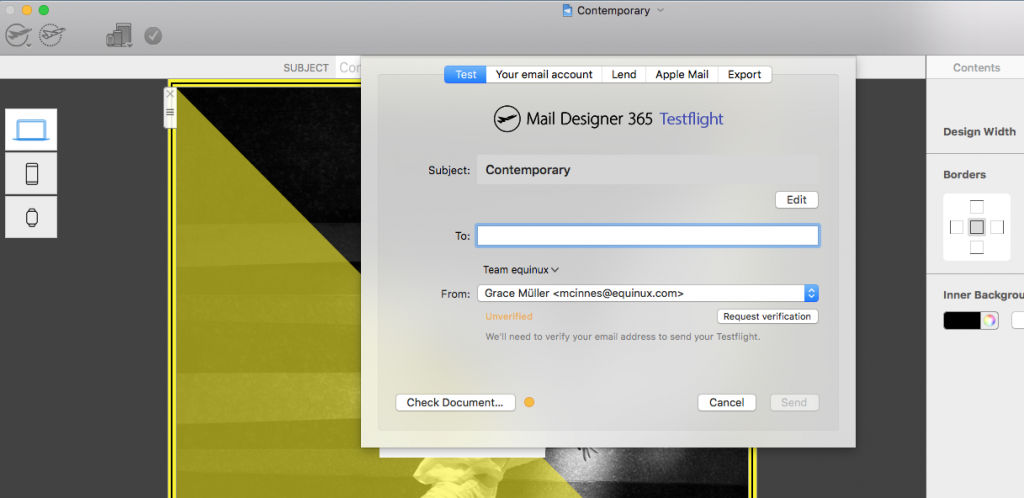Select the right border toggle
Viewport: 1024px width, 498px height.
point(997,227)
